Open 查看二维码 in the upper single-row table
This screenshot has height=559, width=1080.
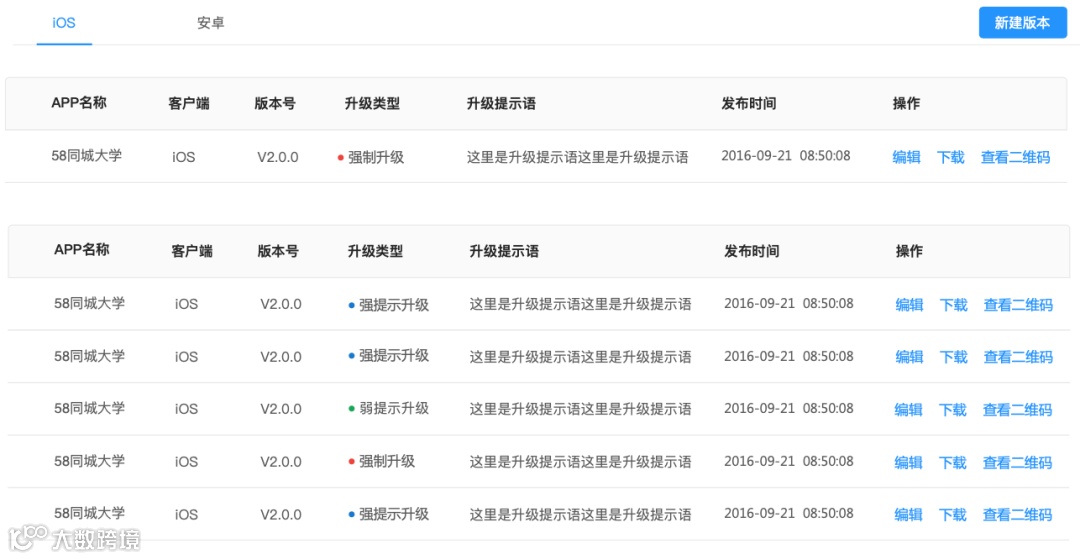[x=1015, y=157]
